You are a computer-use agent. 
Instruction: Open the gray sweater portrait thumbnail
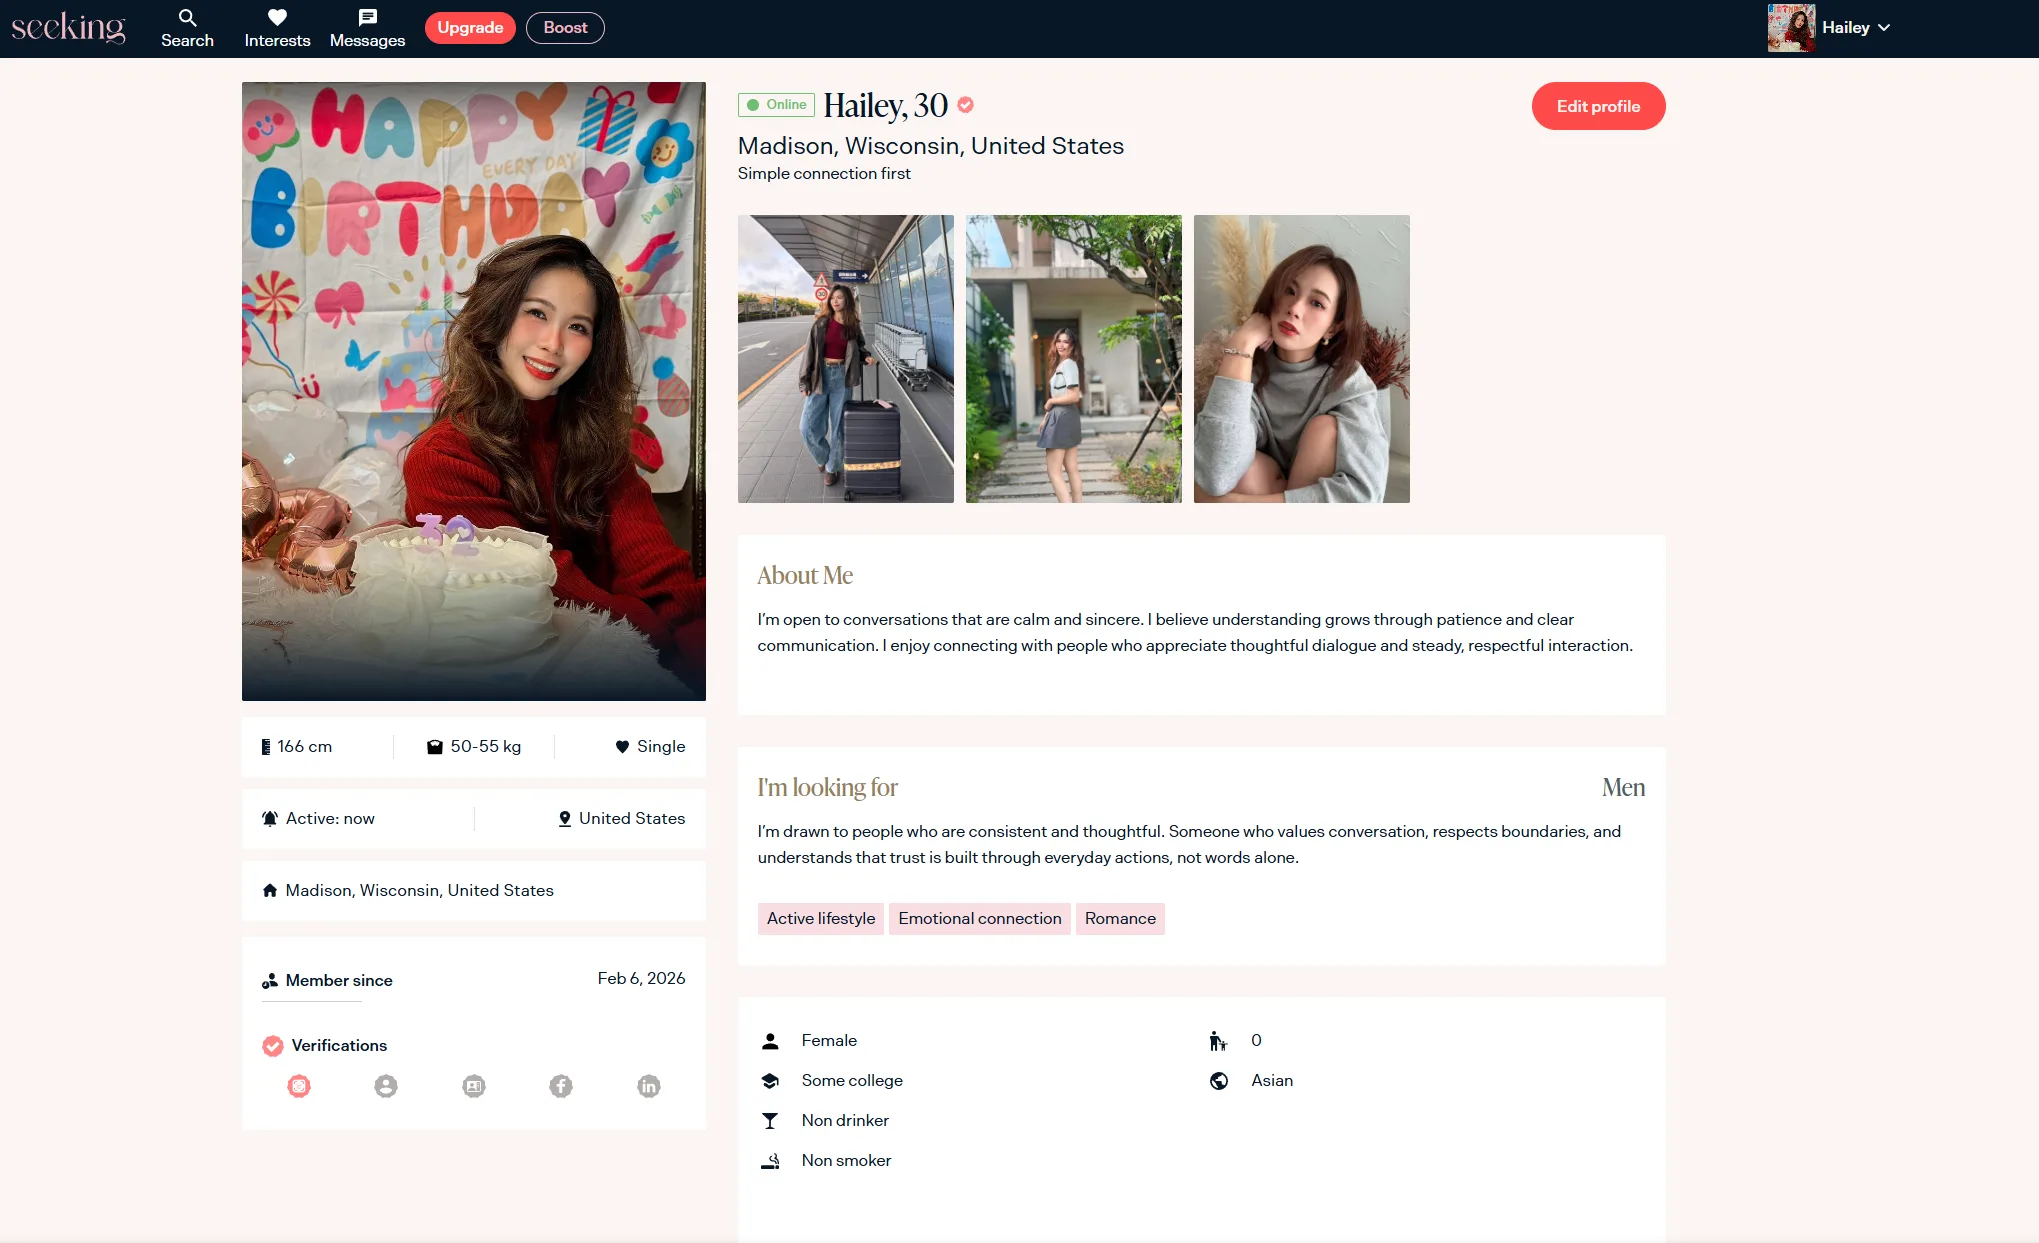coord(1301,359)
